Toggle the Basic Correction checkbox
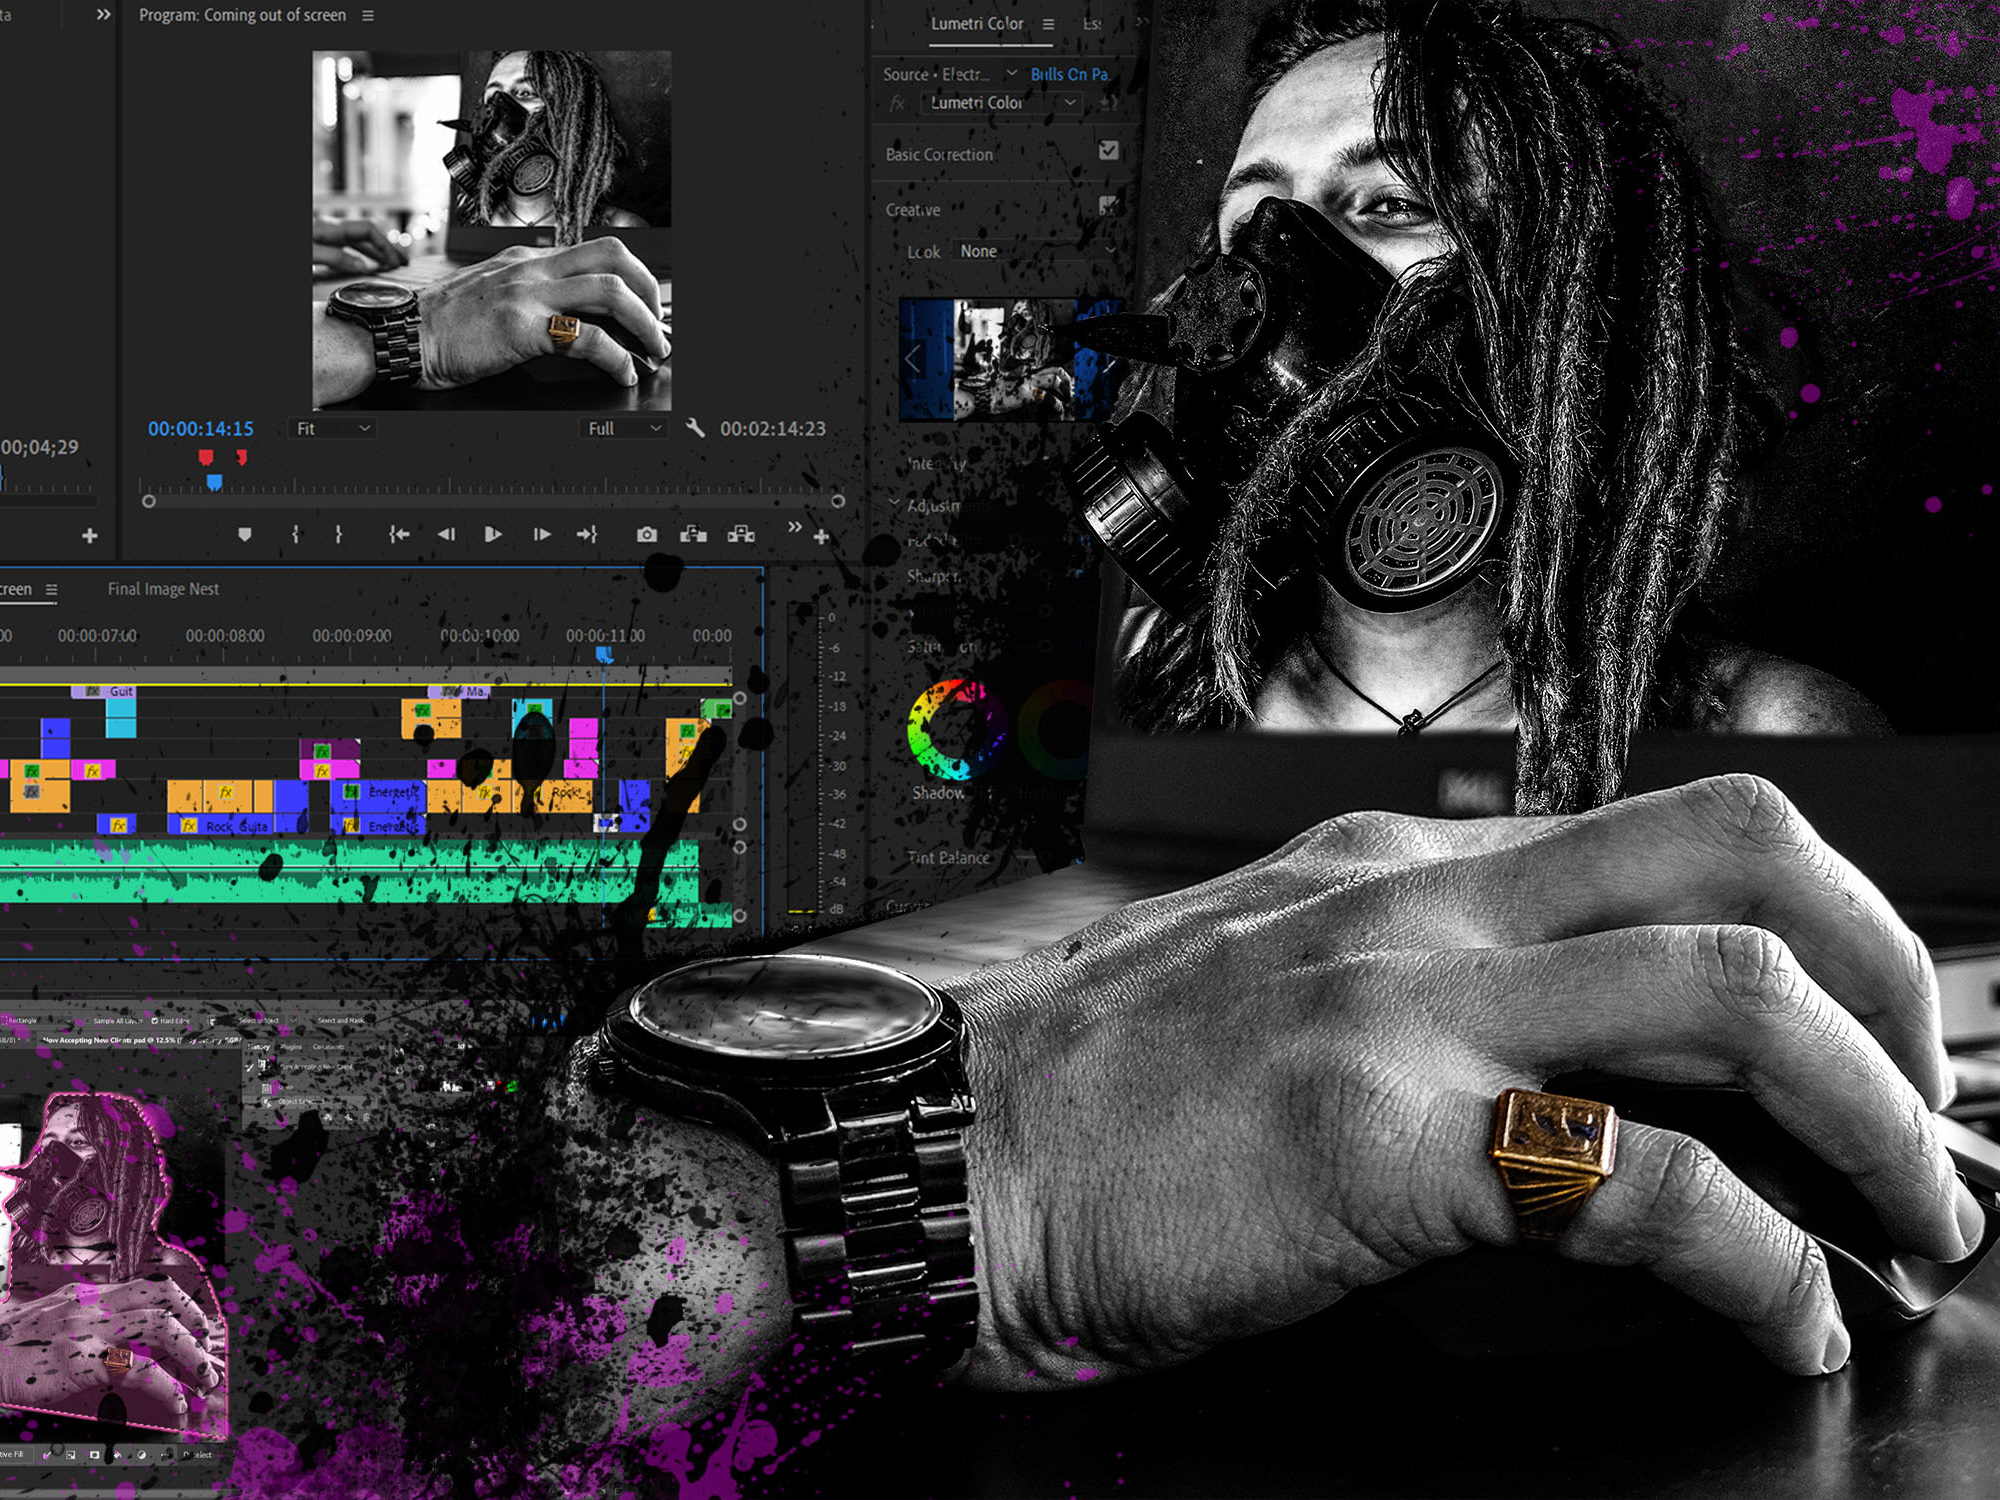Image resolution: width=2000 pixels, height=1500 pixels. click(1108, 150)
